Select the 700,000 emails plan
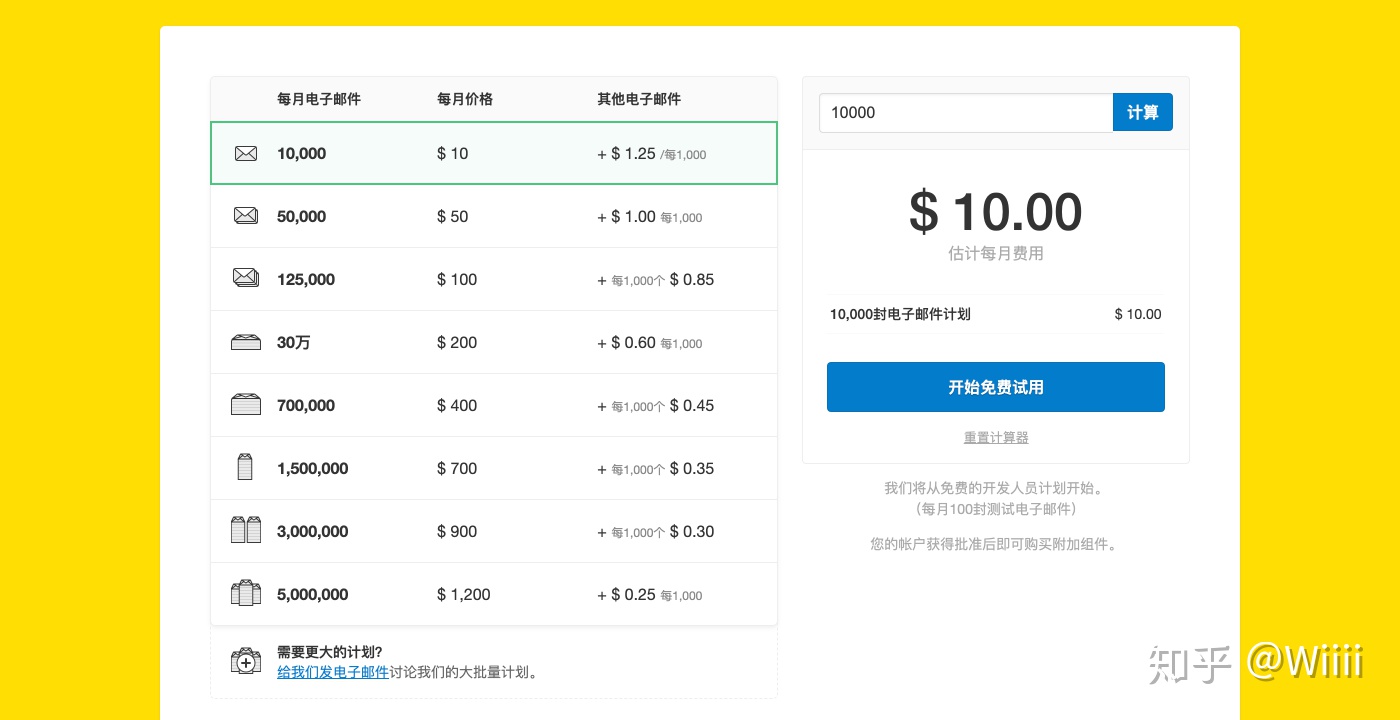This screenshot has height=720, width=1400. click(494, 405)
